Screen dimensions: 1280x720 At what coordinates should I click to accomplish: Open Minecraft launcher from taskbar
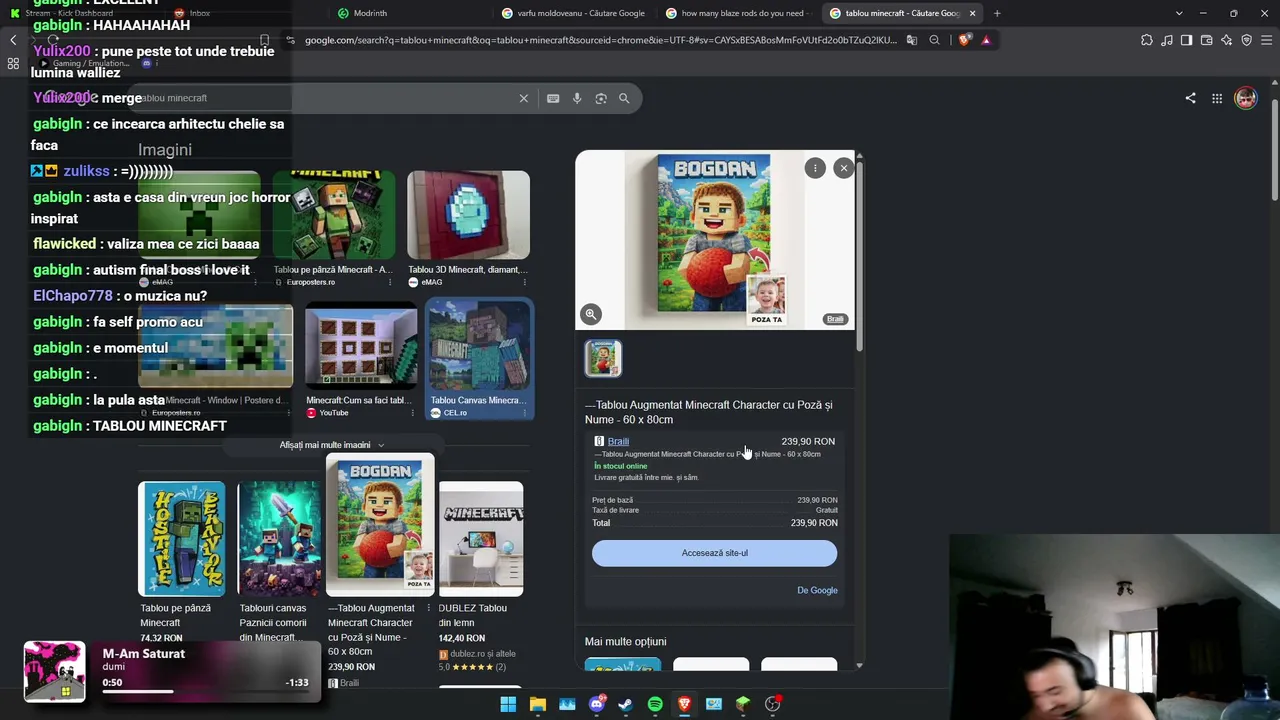[x=743, y=704]
